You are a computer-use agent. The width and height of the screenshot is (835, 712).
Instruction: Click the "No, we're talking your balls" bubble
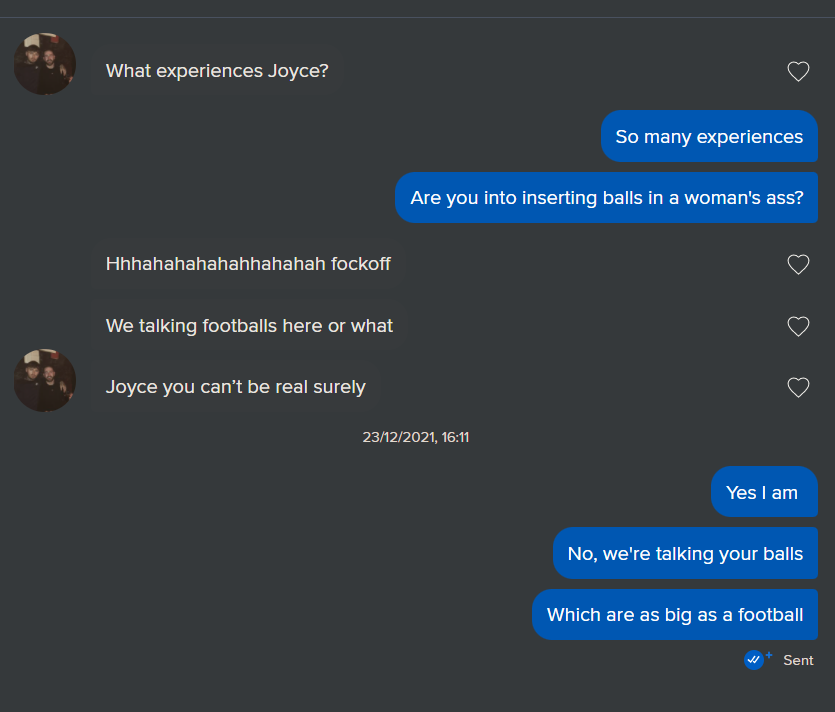click(685, 554)
